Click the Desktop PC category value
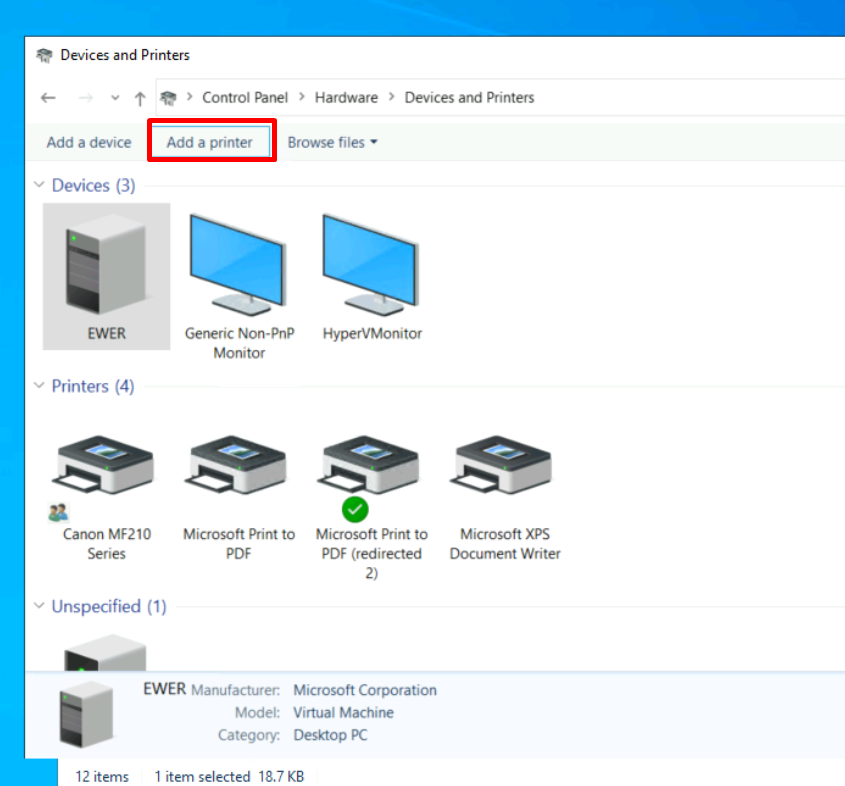The image size is (845, 786). (330, 735)
